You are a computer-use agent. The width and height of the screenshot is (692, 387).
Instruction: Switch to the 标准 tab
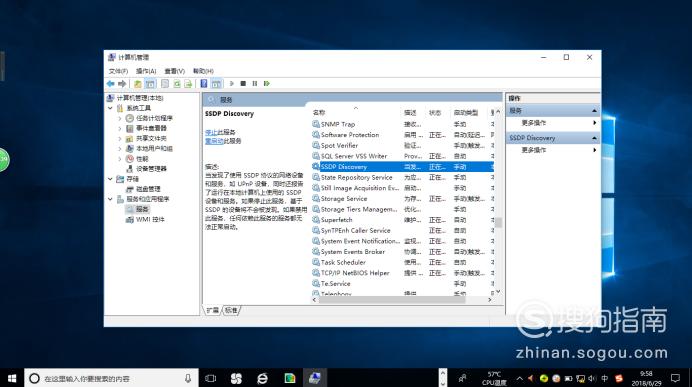[x=231, y=310]
